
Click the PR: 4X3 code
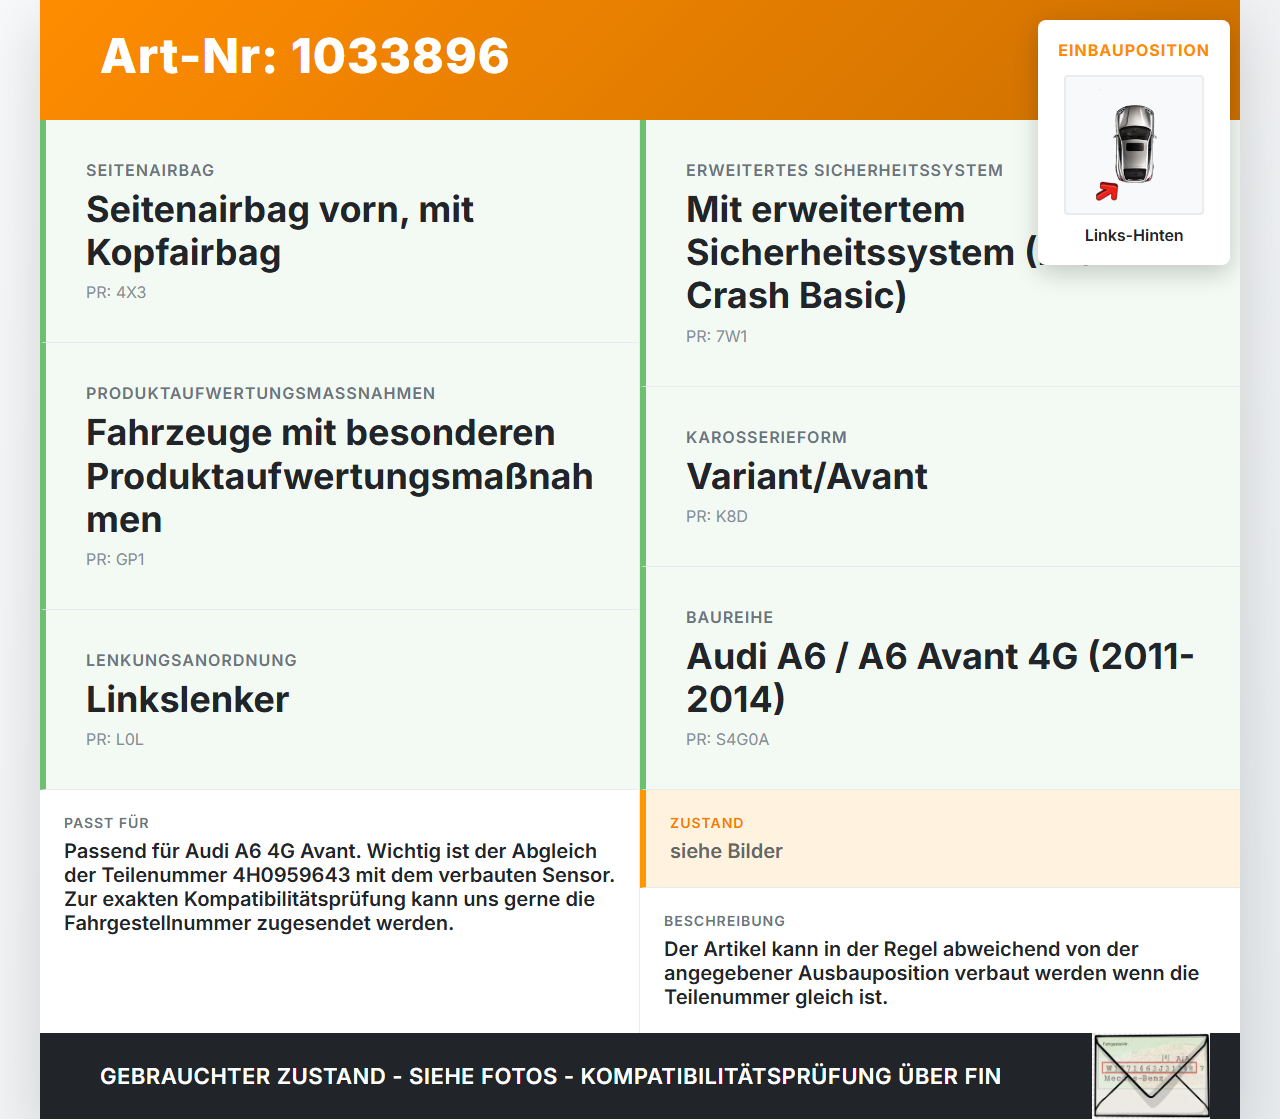tap(116, 293)
